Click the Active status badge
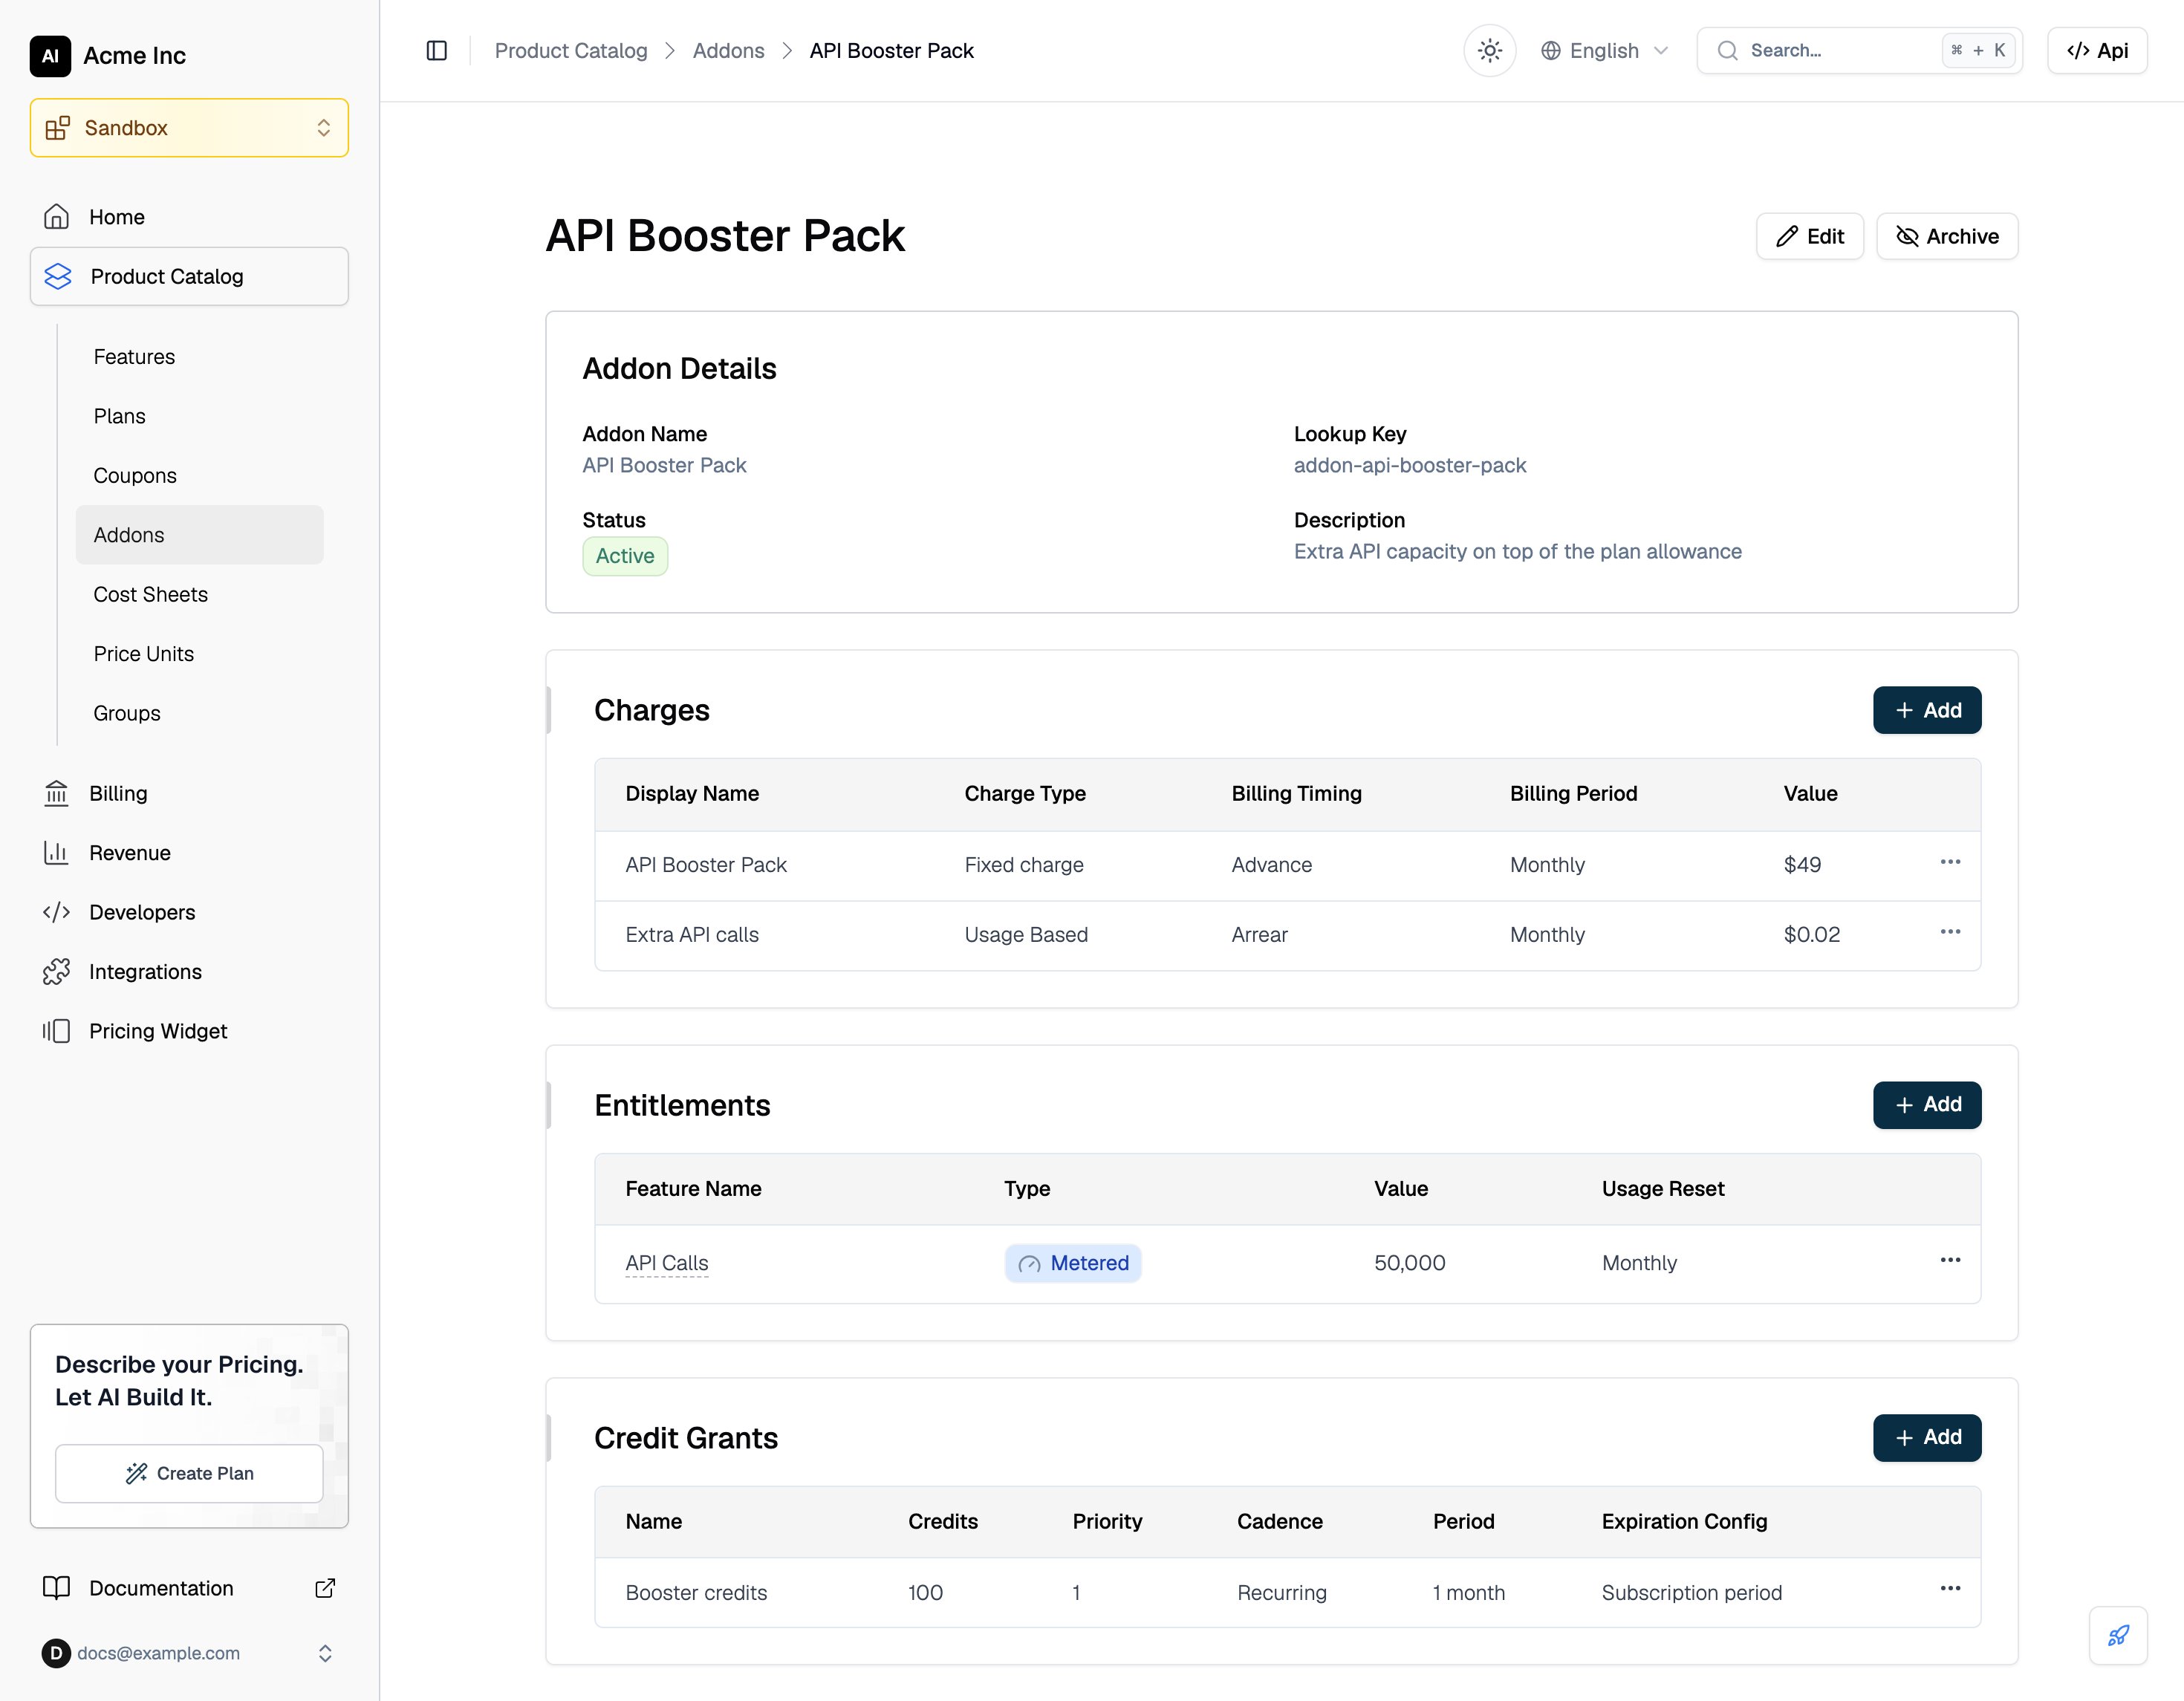The height and width of the screenshot is (1701, 2184). pyautogui.click(x=625, y=557)
